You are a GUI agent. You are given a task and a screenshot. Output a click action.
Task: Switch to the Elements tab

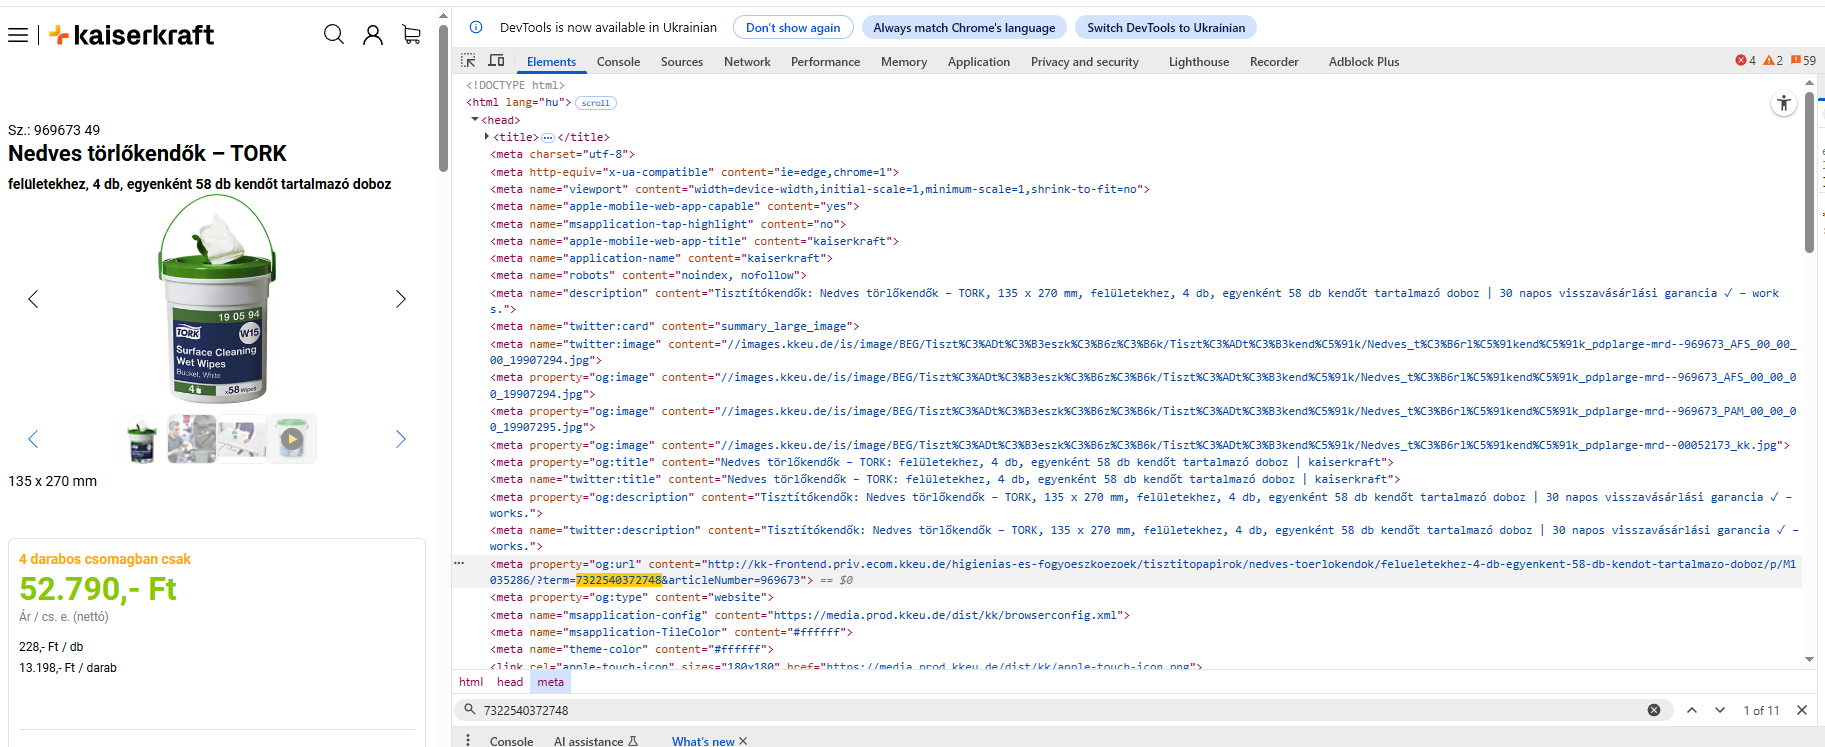(x=551, y=62)
